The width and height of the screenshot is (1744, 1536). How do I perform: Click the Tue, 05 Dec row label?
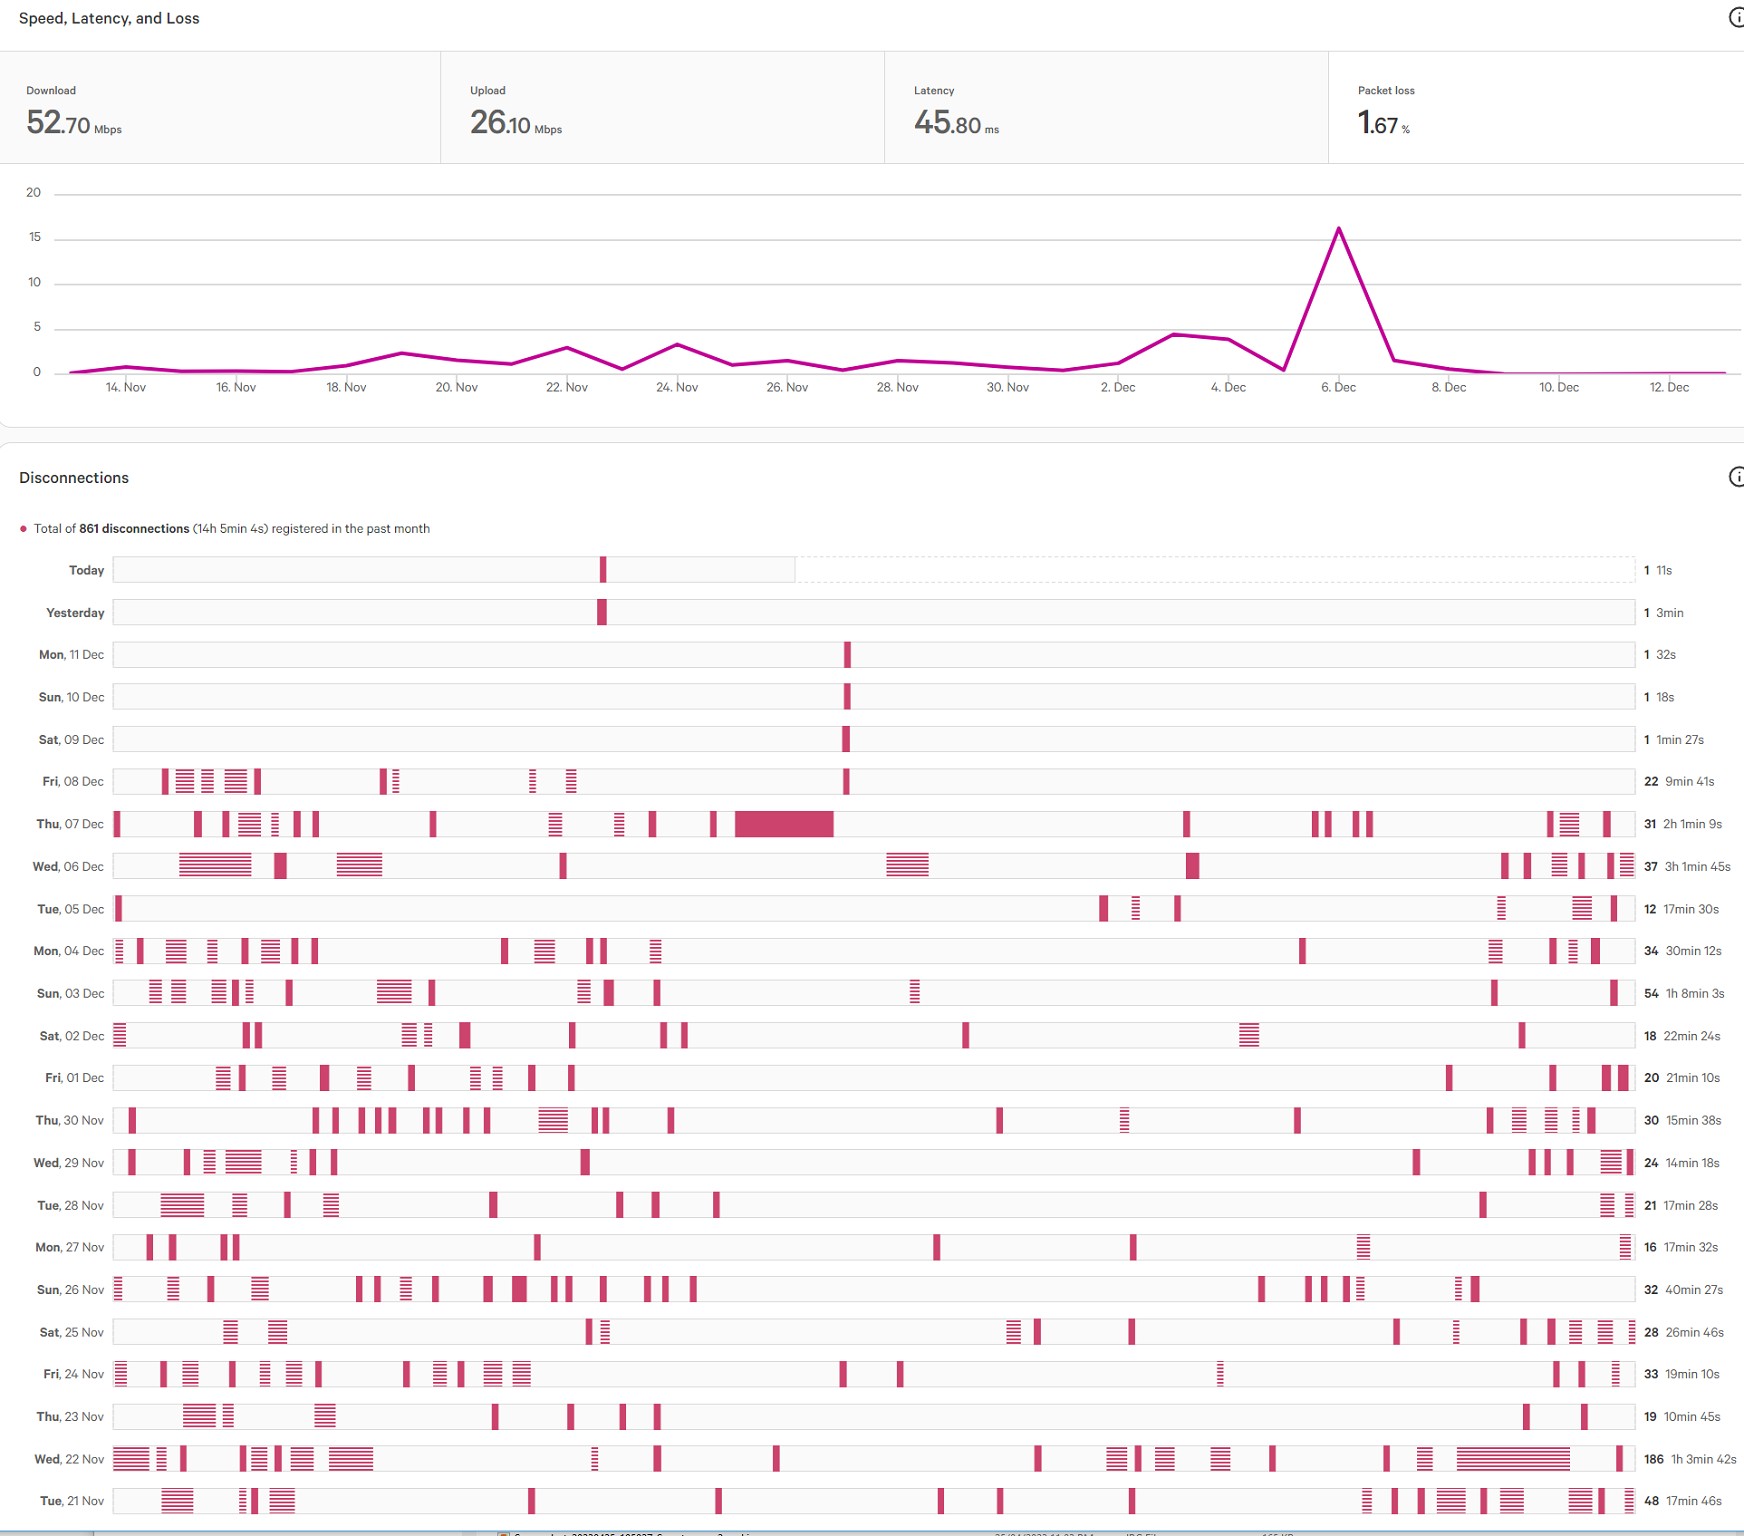click(71, 909)
